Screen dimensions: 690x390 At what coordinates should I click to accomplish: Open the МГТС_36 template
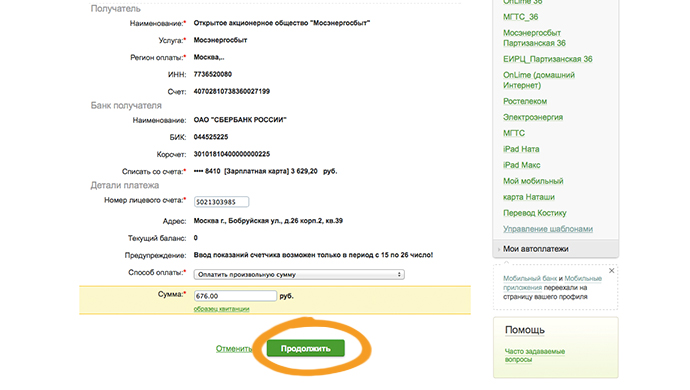tap(520, 17)
